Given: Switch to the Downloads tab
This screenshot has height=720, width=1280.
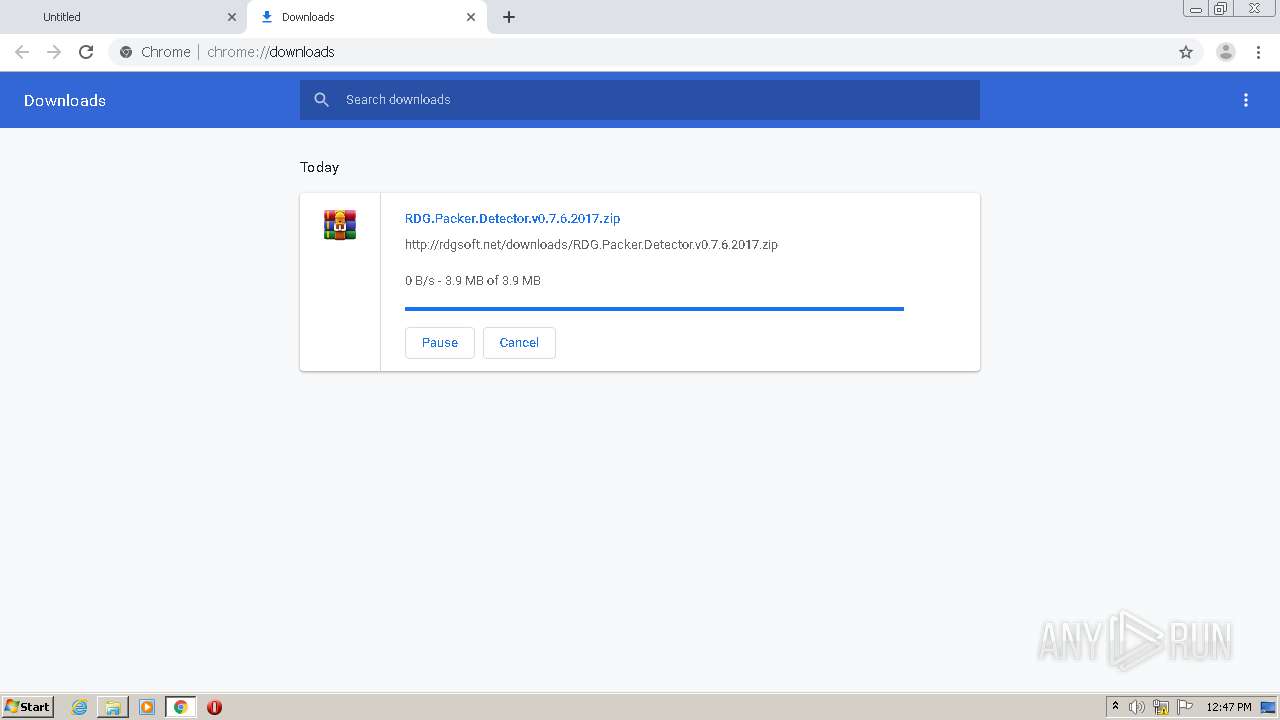Looking at the screenshot, I should pos(366,17).
